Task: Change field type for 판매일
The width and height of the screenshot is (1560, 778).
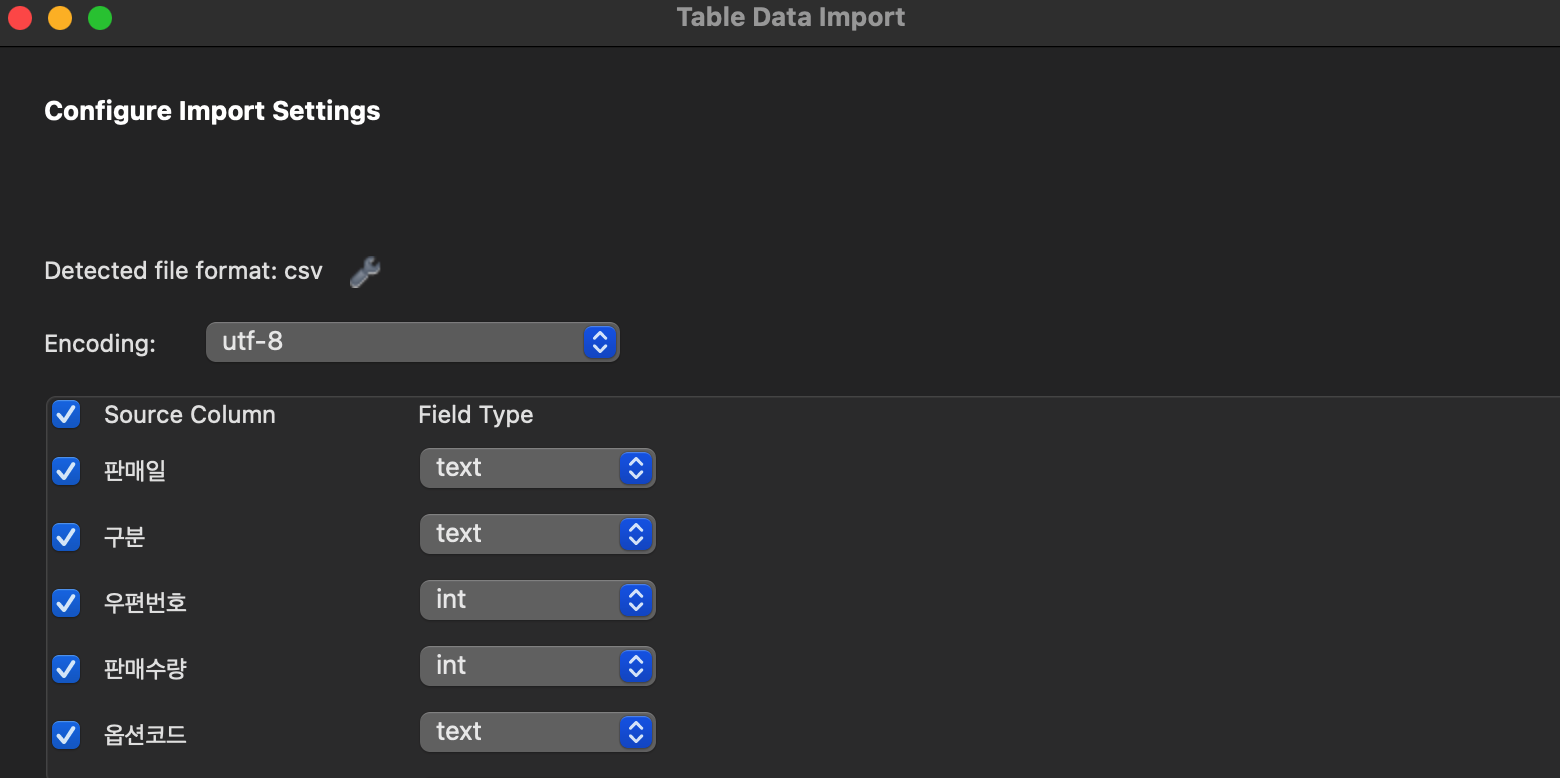Action: (537, 468)
